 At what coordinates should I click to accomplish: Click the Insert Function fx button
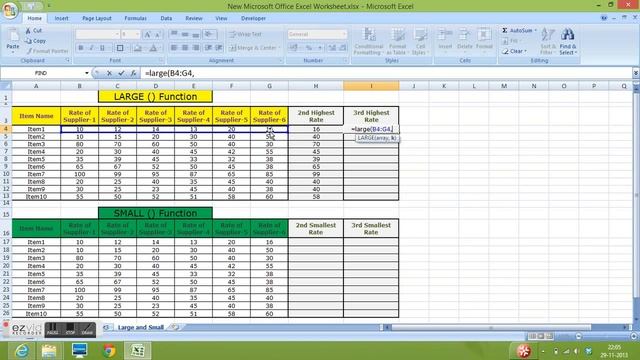coord(133,73)
